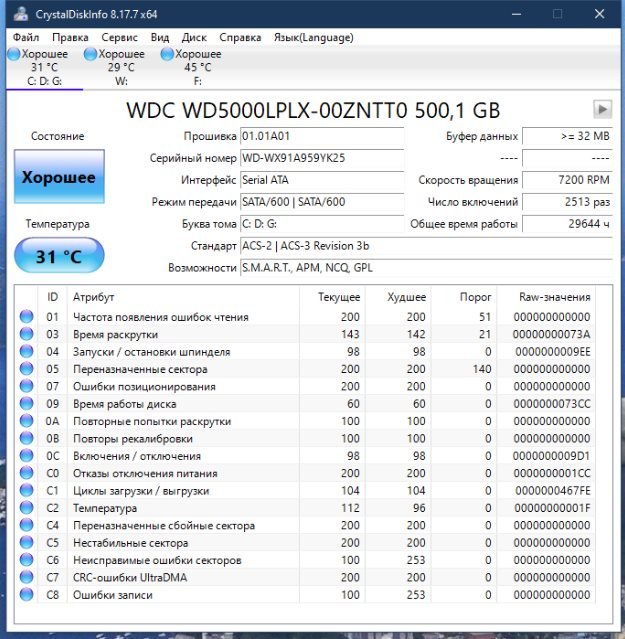Click the Прошивка field 01.01A01
The height and width of the screenshot is (639, 625).
(x=322, y=136)
